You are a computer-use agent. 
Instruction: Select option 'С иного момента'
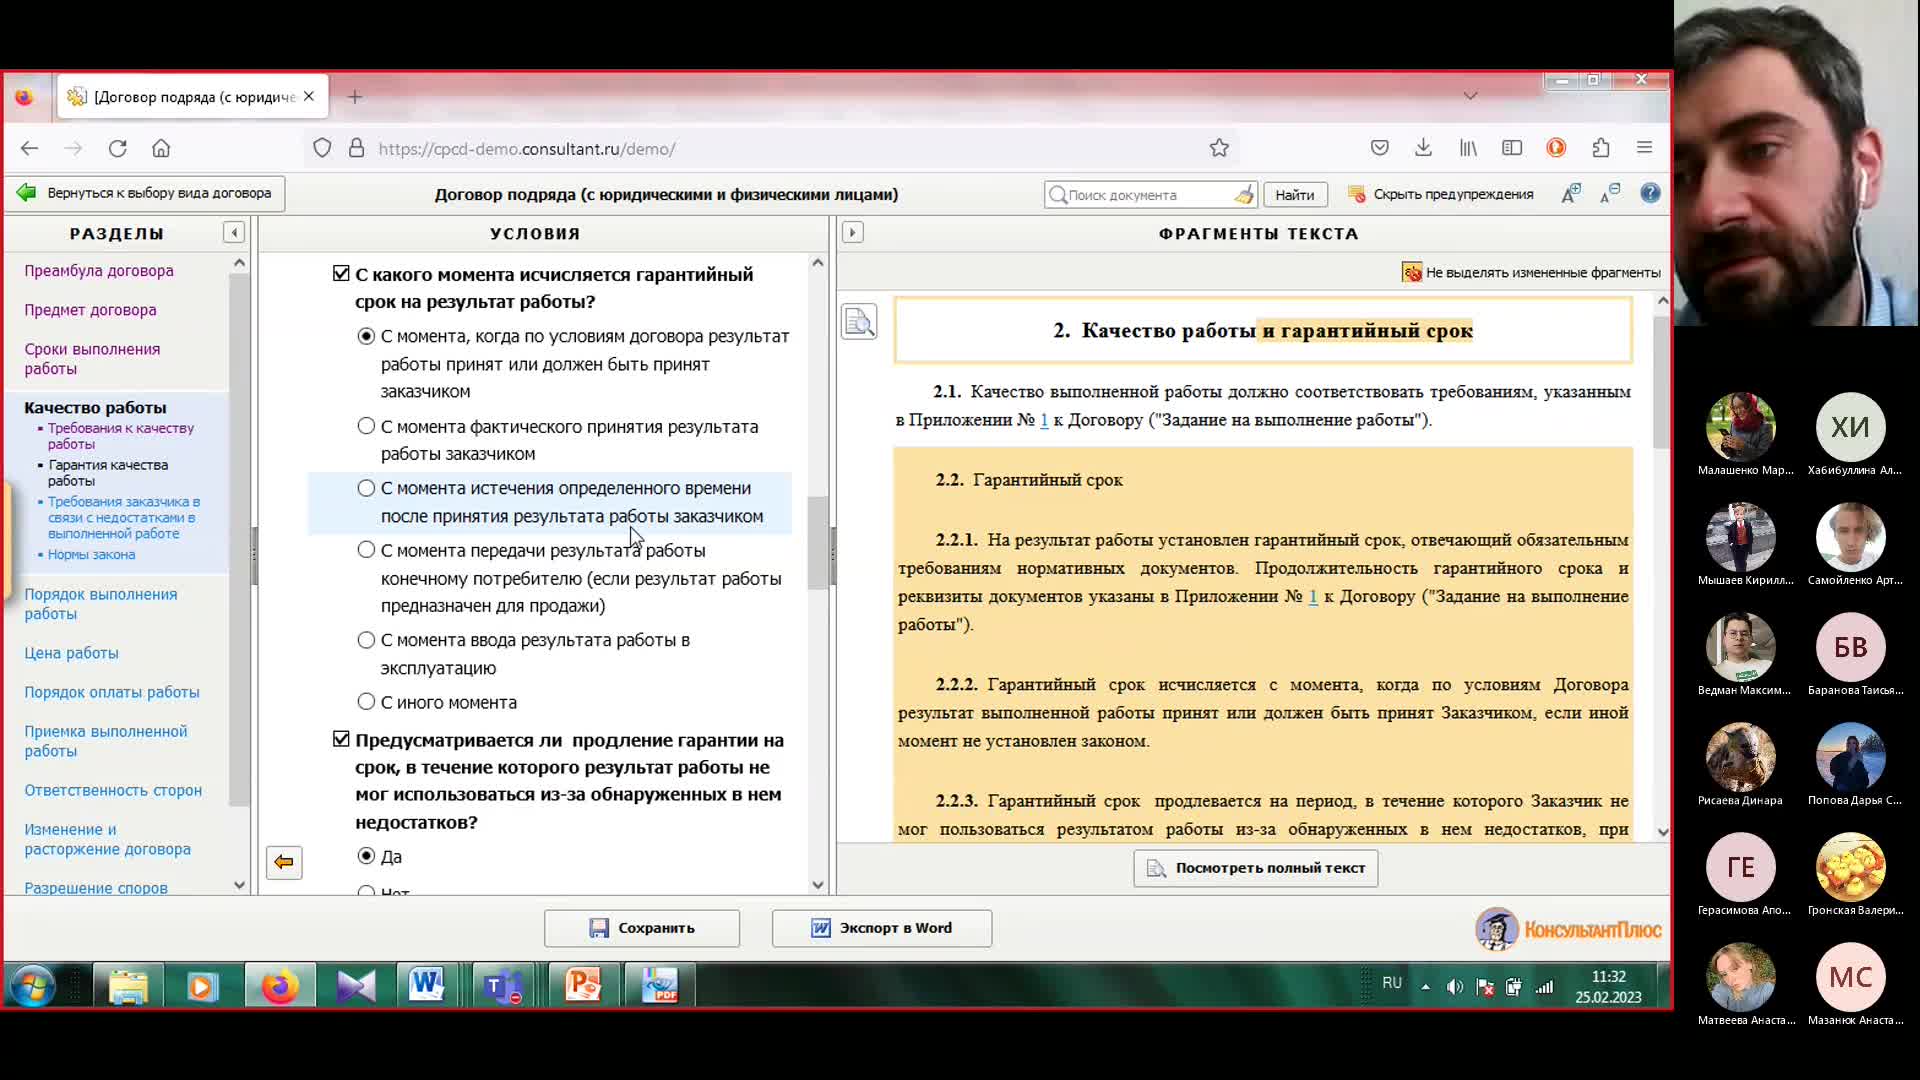point(366,703)
